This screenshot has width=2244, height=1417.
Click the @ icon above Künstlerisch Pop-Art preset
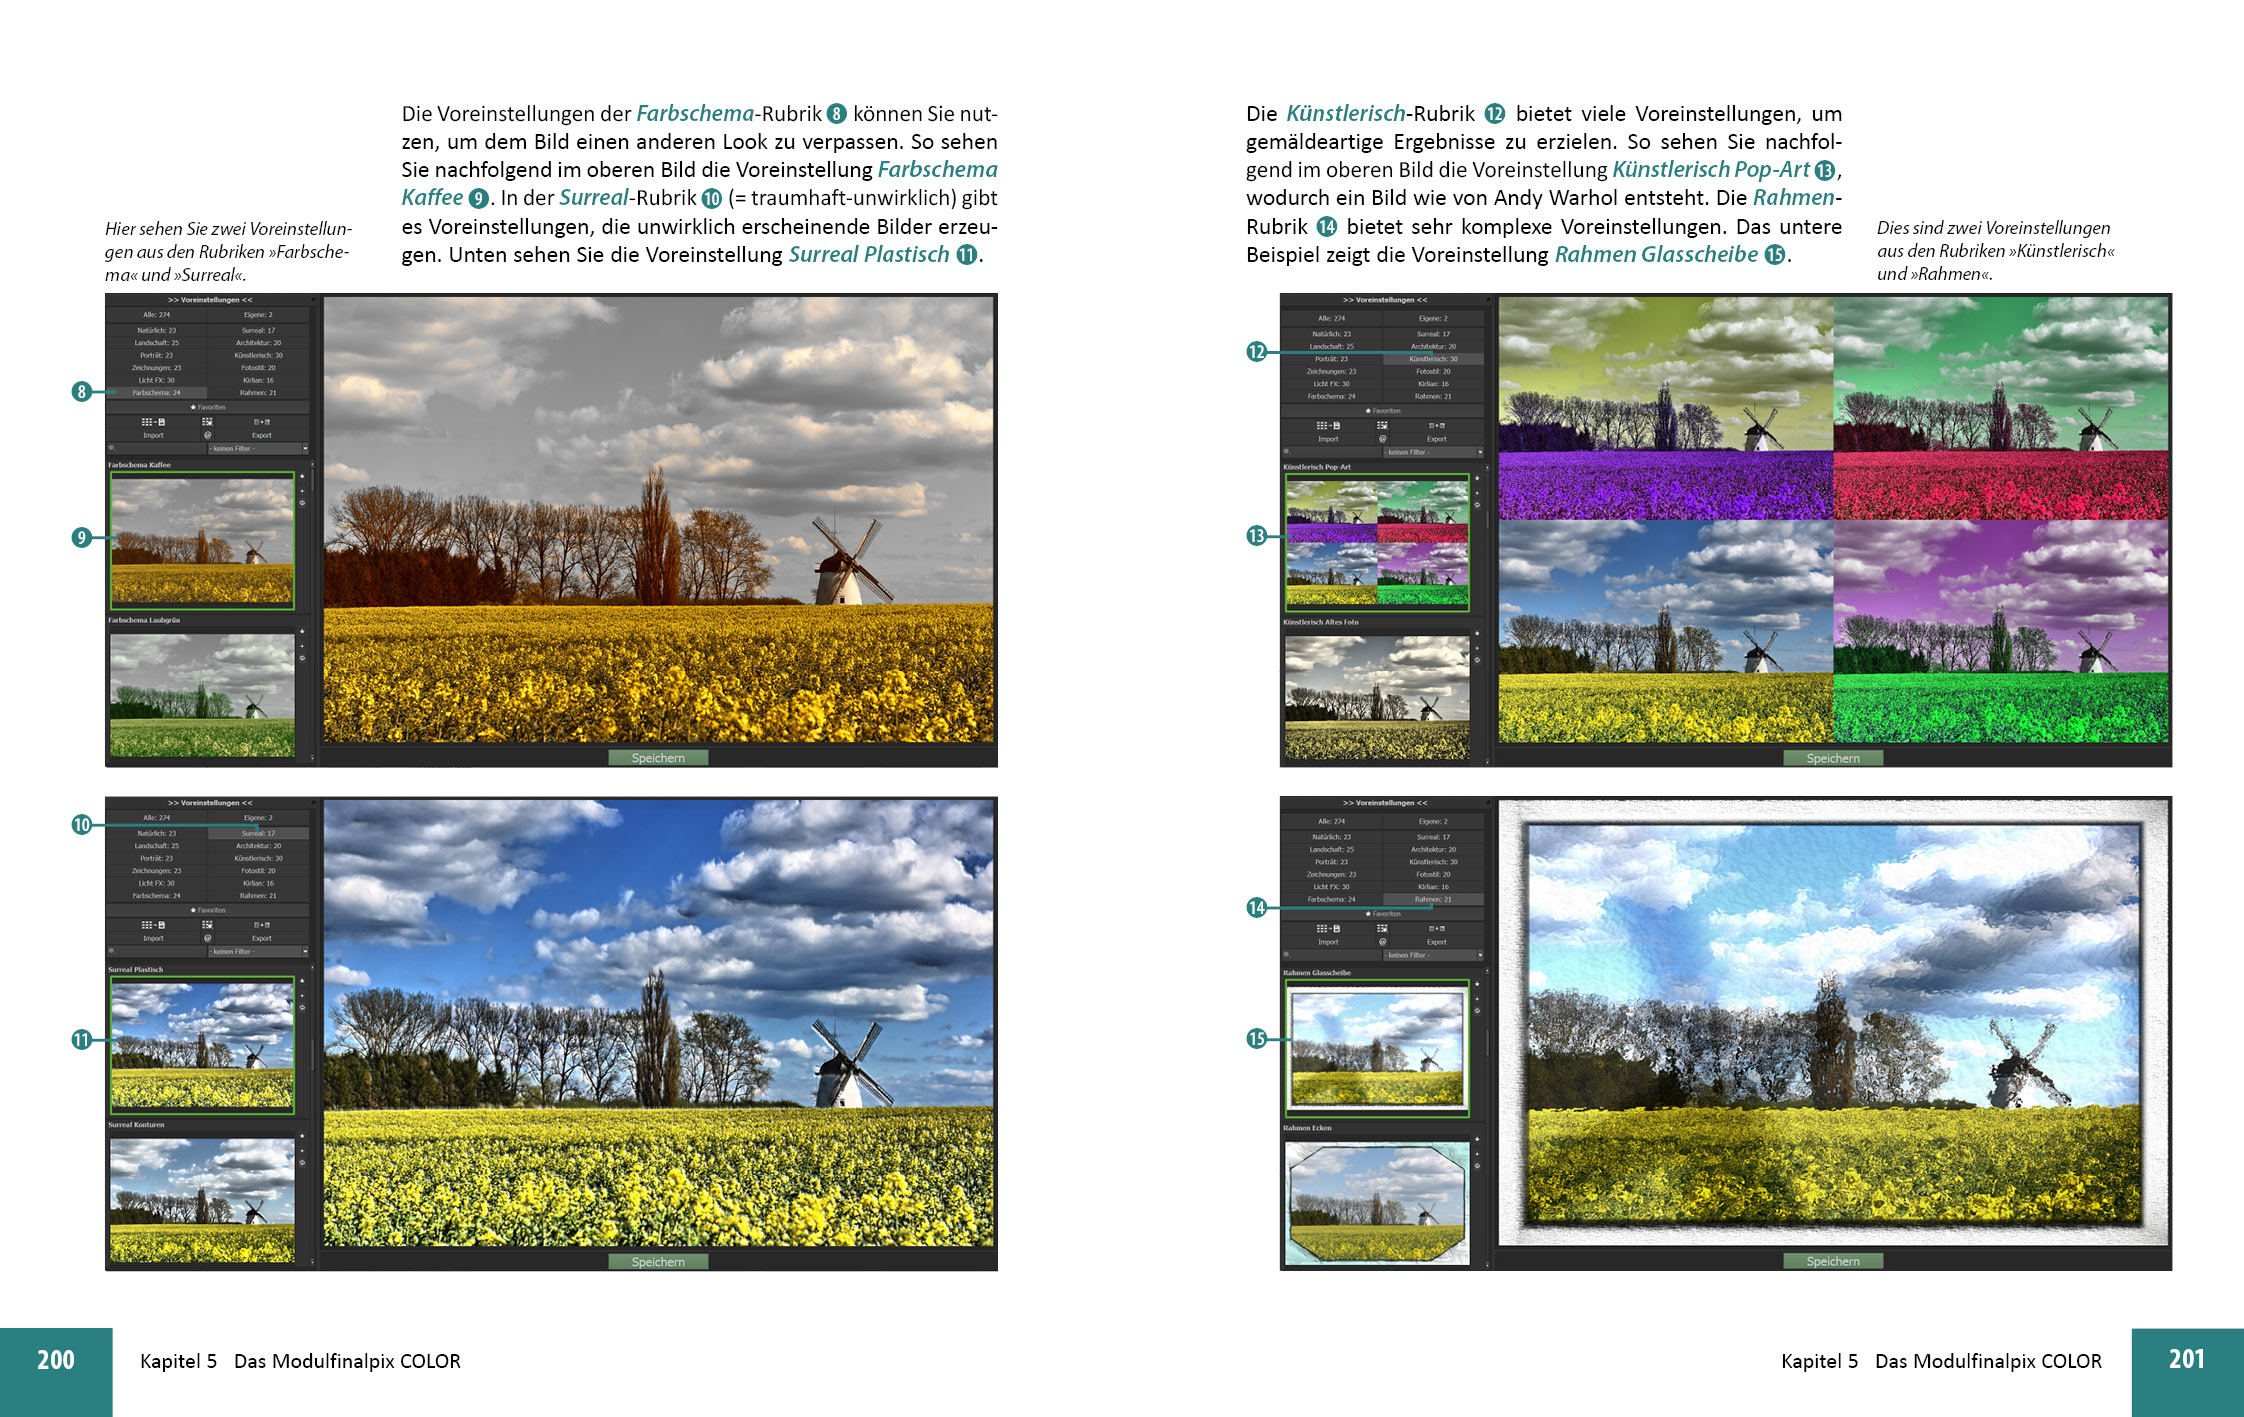pyautogui.click(x=1383, y=439)
